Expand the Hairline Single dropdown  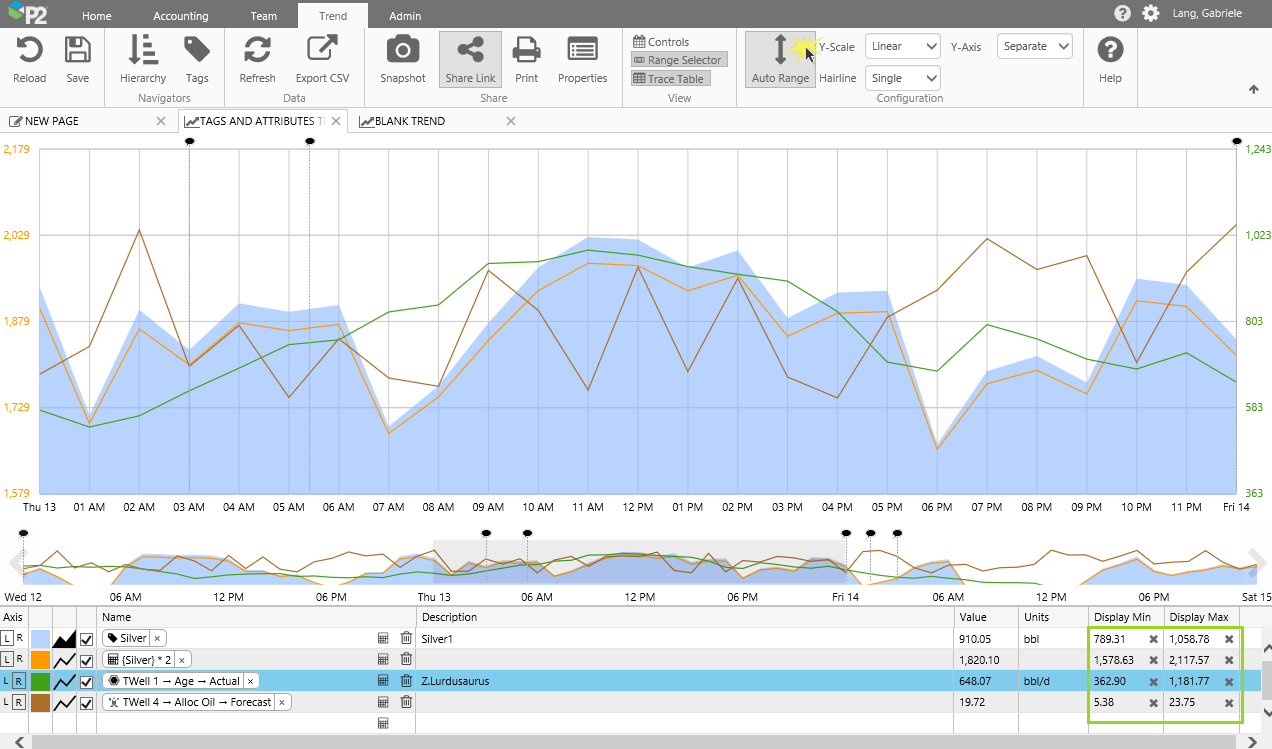pos(902,78)
